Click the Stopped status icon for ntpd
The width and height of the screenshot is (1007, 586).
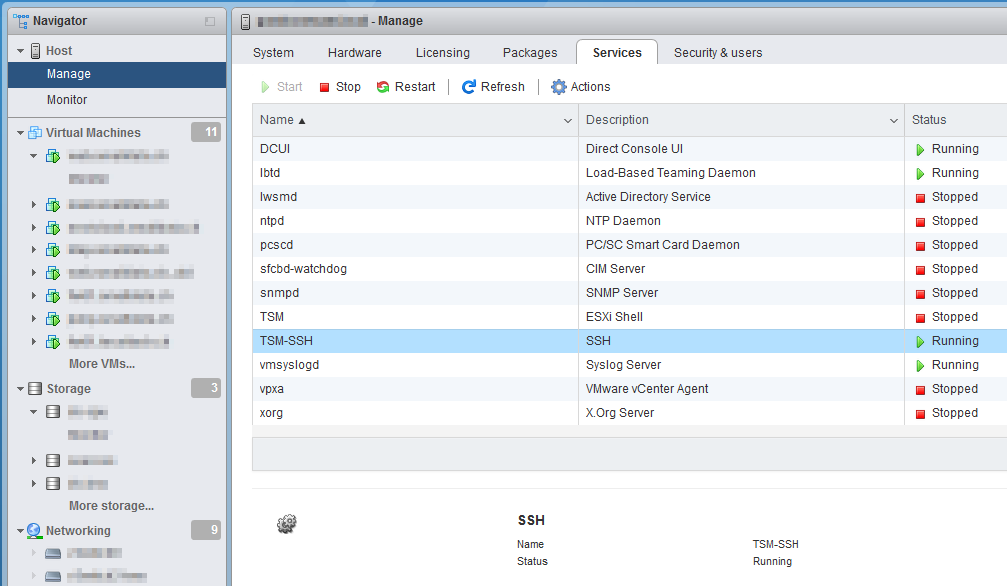point(920,222)
